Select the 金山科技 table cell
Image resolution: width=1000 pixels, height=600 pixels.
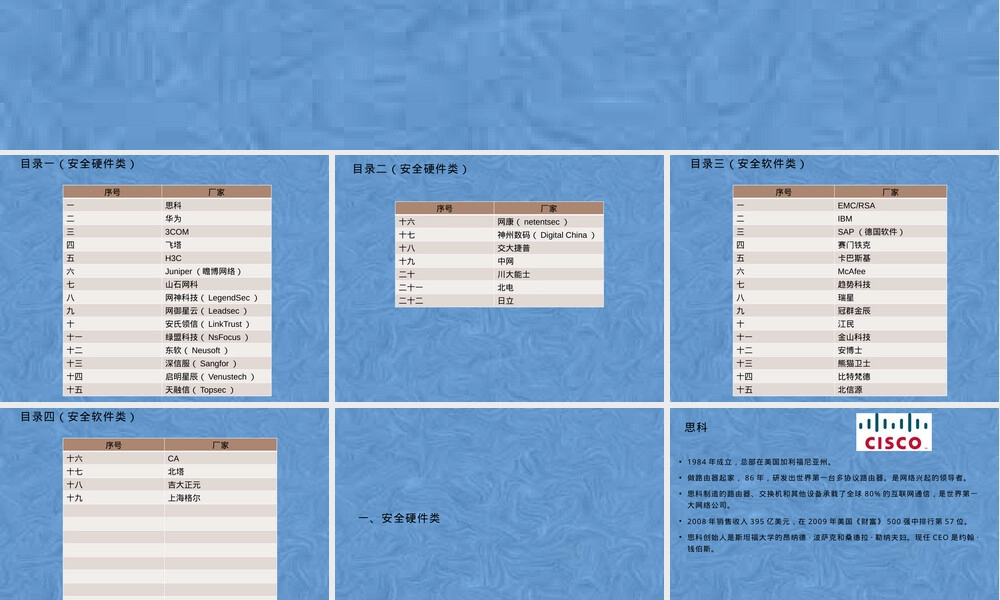click(x=890, y=337)
